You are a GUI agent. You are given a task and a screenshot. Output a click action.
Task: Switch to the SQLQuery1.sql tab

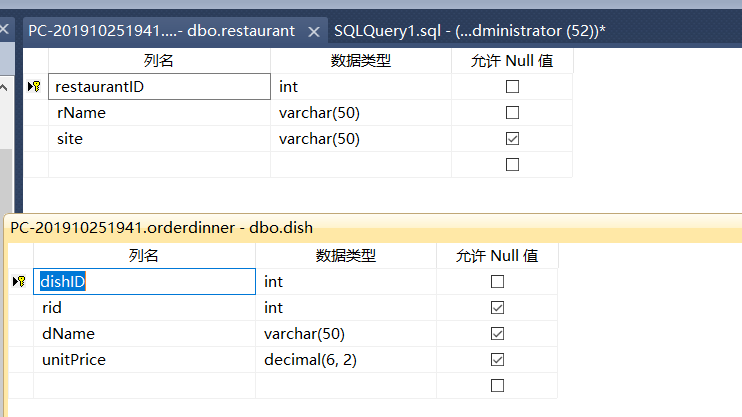(x=469, y=31)
